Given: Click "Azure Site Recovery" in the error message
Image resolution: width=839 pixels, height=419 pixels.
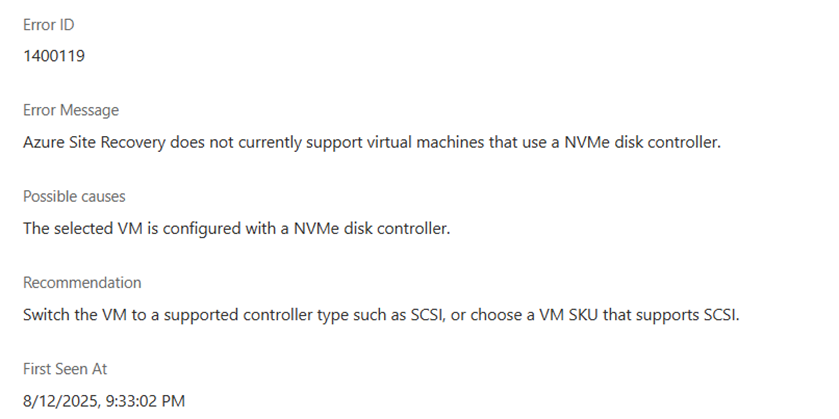Looking at the screenshot, I should (94, 143).
